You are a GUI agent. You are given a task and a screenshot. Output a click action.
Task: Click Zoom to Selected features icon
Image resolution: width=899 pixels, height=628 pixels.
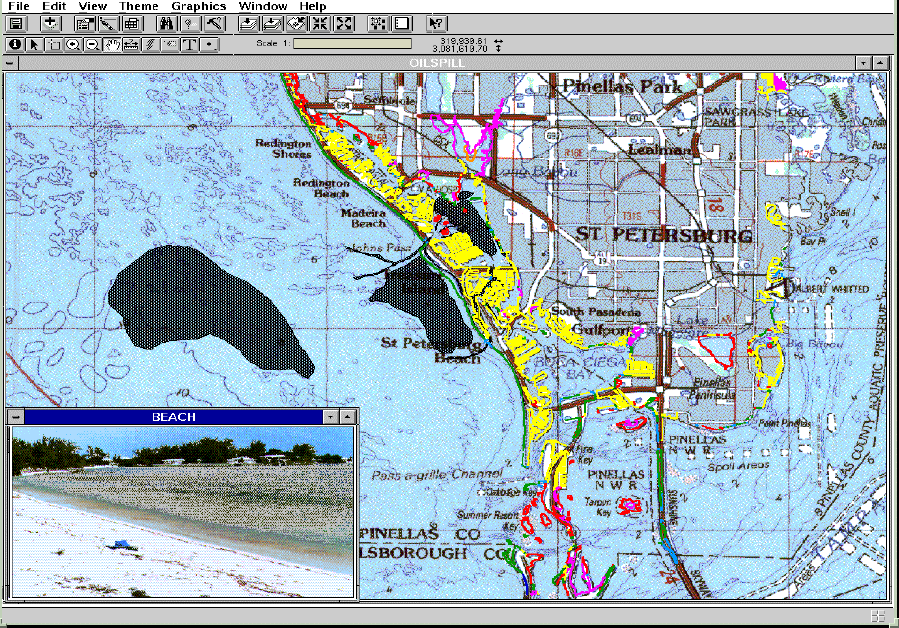click(296, 24)
